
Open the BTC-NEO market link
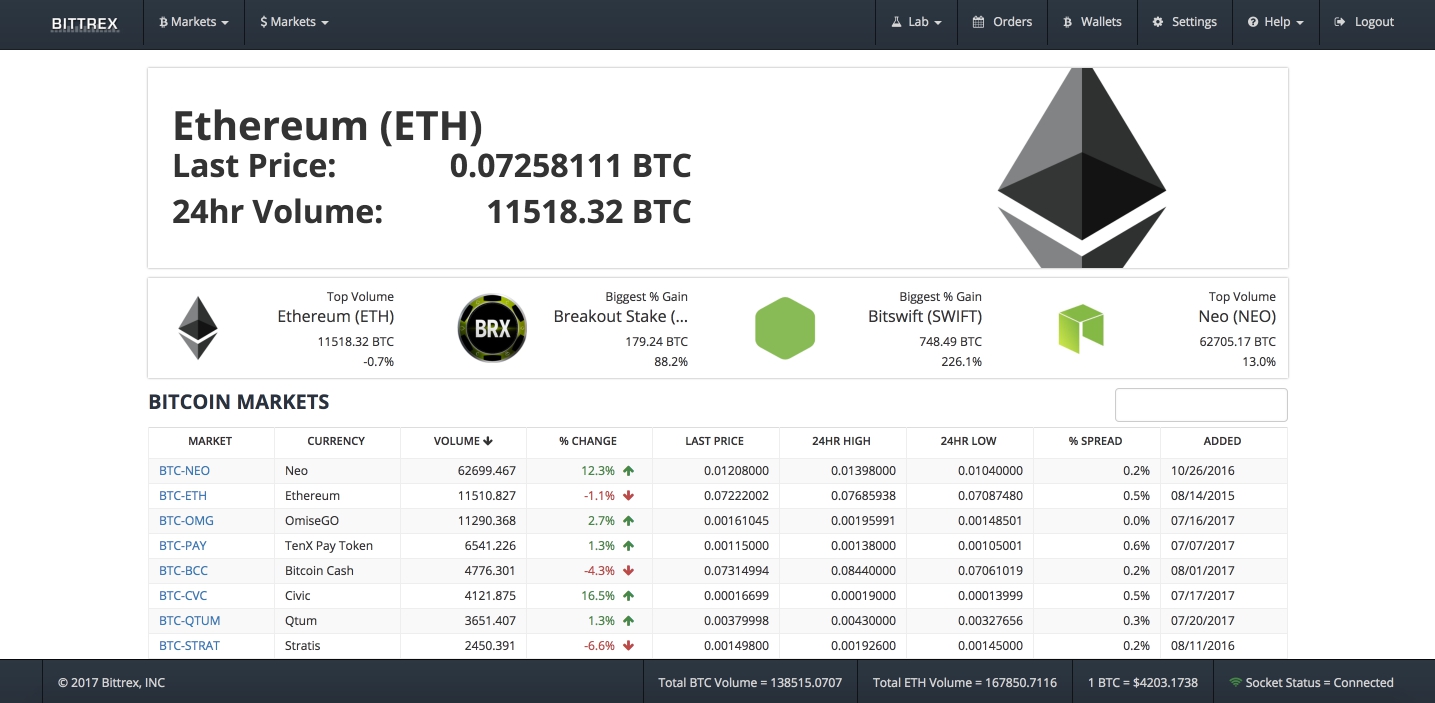pos(184,470)
